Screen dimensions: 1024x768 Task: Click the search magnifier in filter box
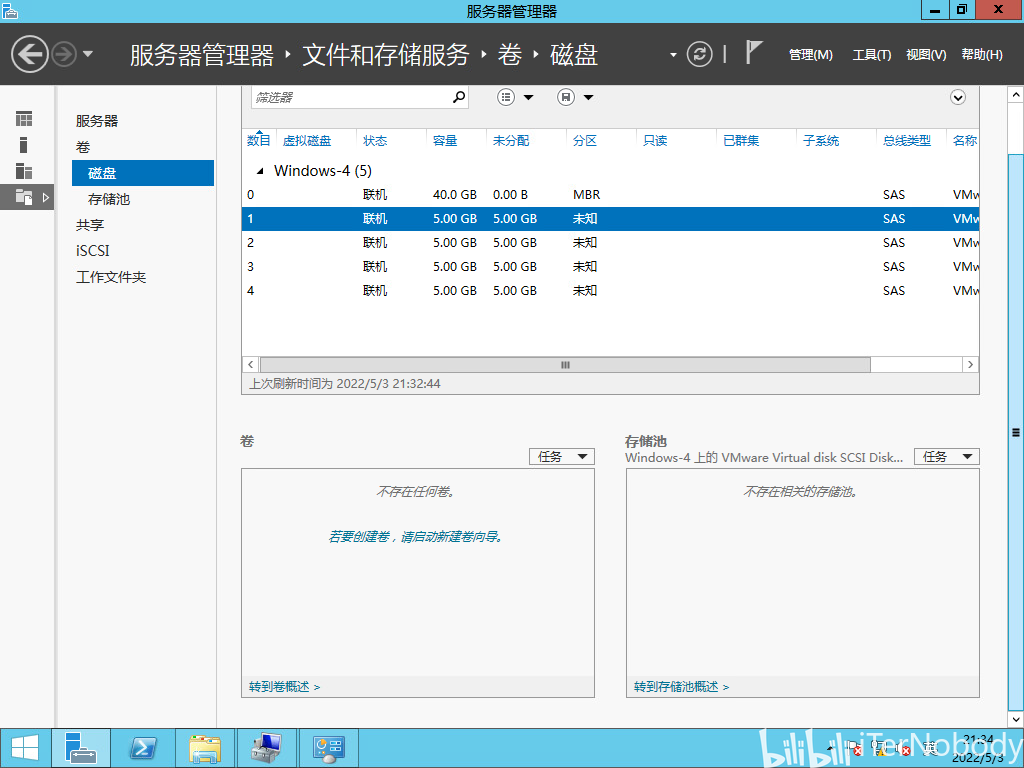point(459,97)
